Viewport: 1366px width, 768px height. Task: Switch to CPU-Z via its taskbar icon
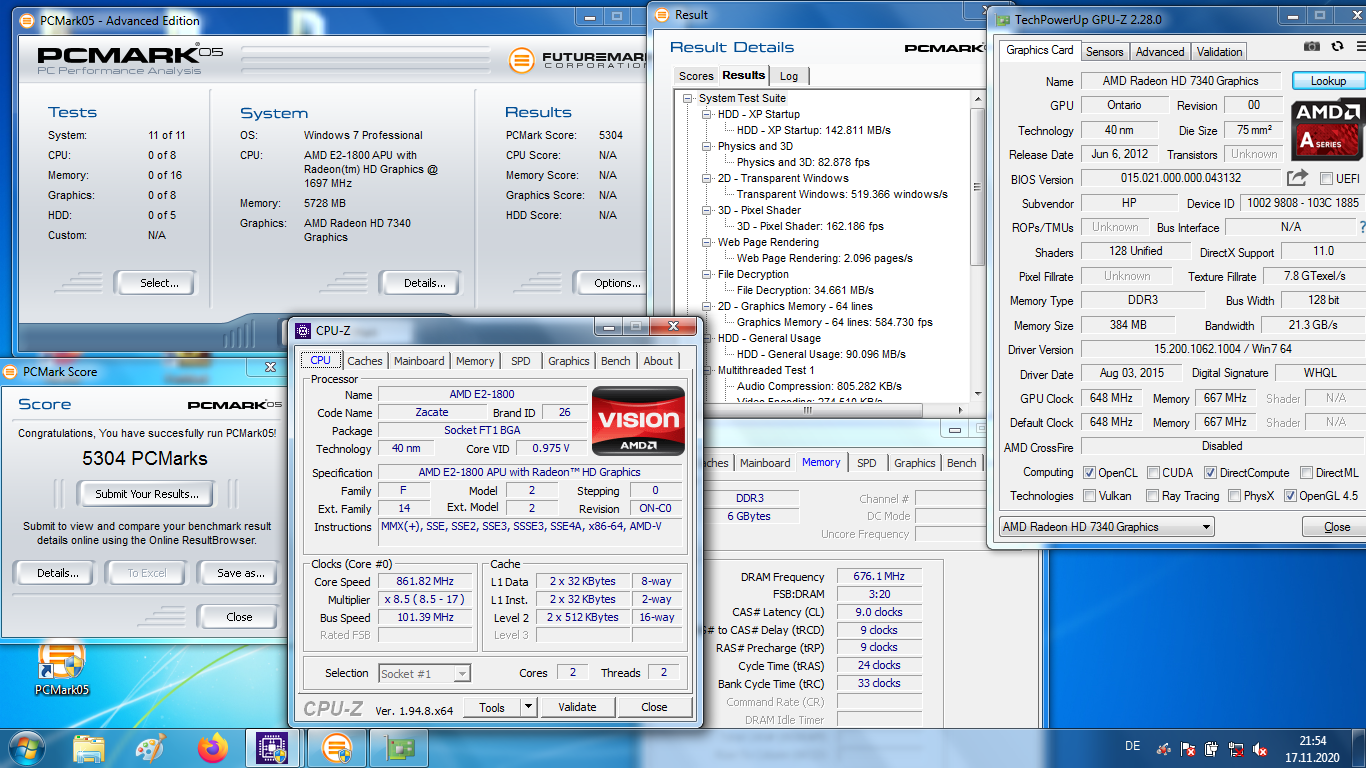(x=273, y=747)
